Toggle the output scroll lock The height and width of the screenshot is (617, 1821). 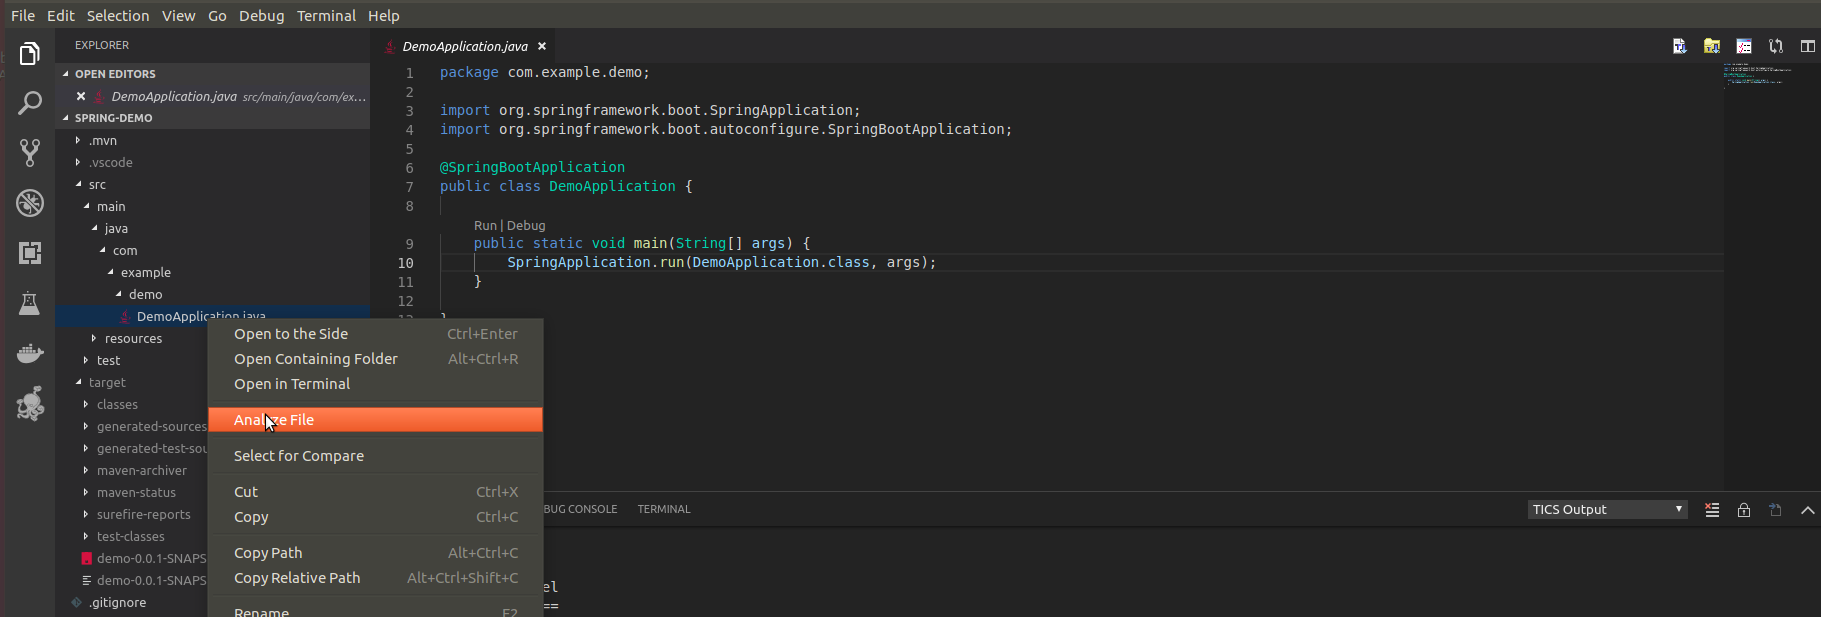pyautogui.click(x=1744, y=510)
